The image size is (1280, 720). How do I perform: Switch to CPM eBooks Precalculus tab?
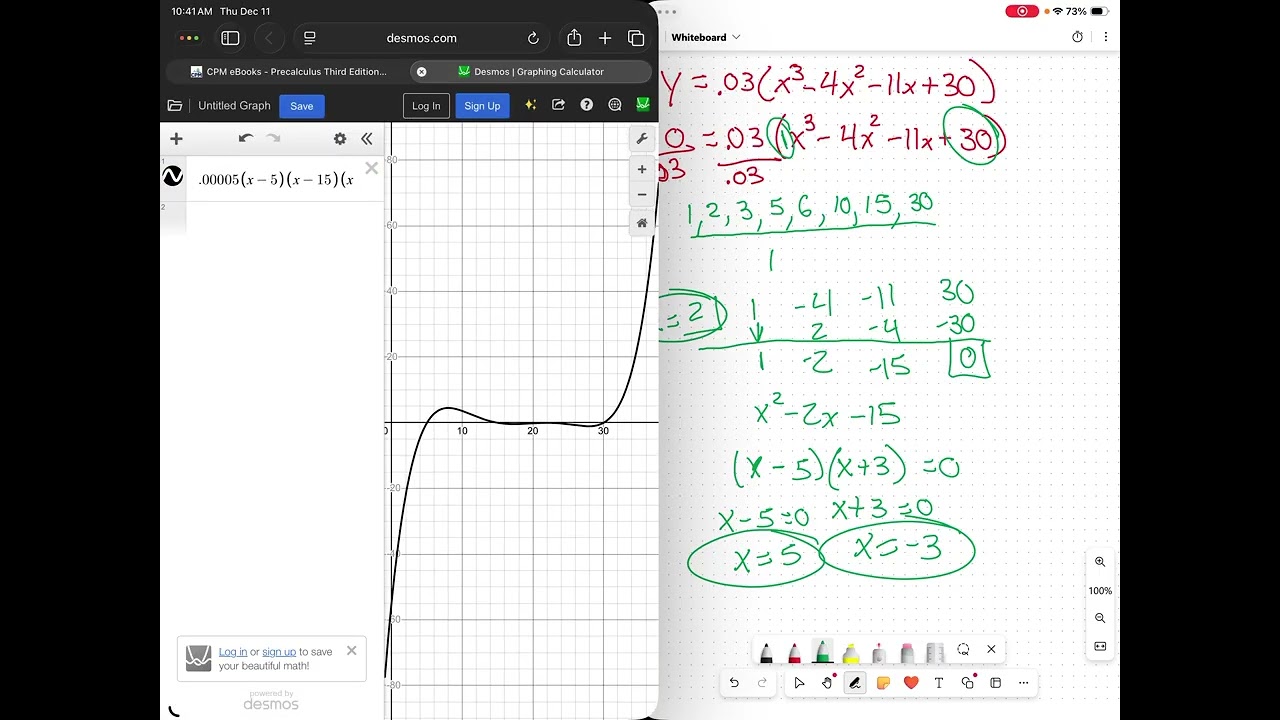288,72
